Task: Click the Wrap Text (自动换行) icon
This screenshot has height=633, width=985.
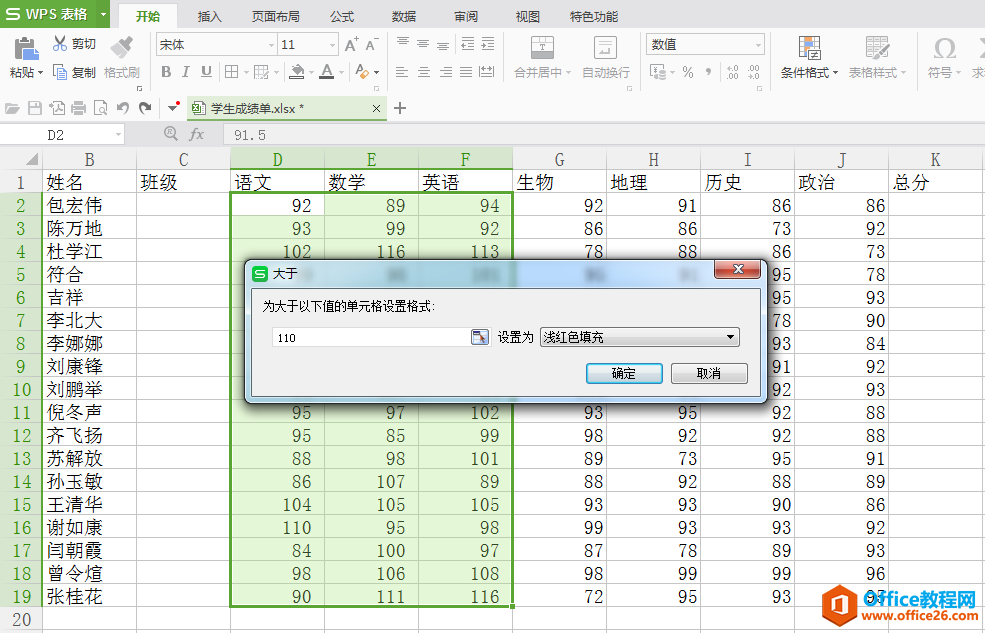Action: (x=605, y=48)
